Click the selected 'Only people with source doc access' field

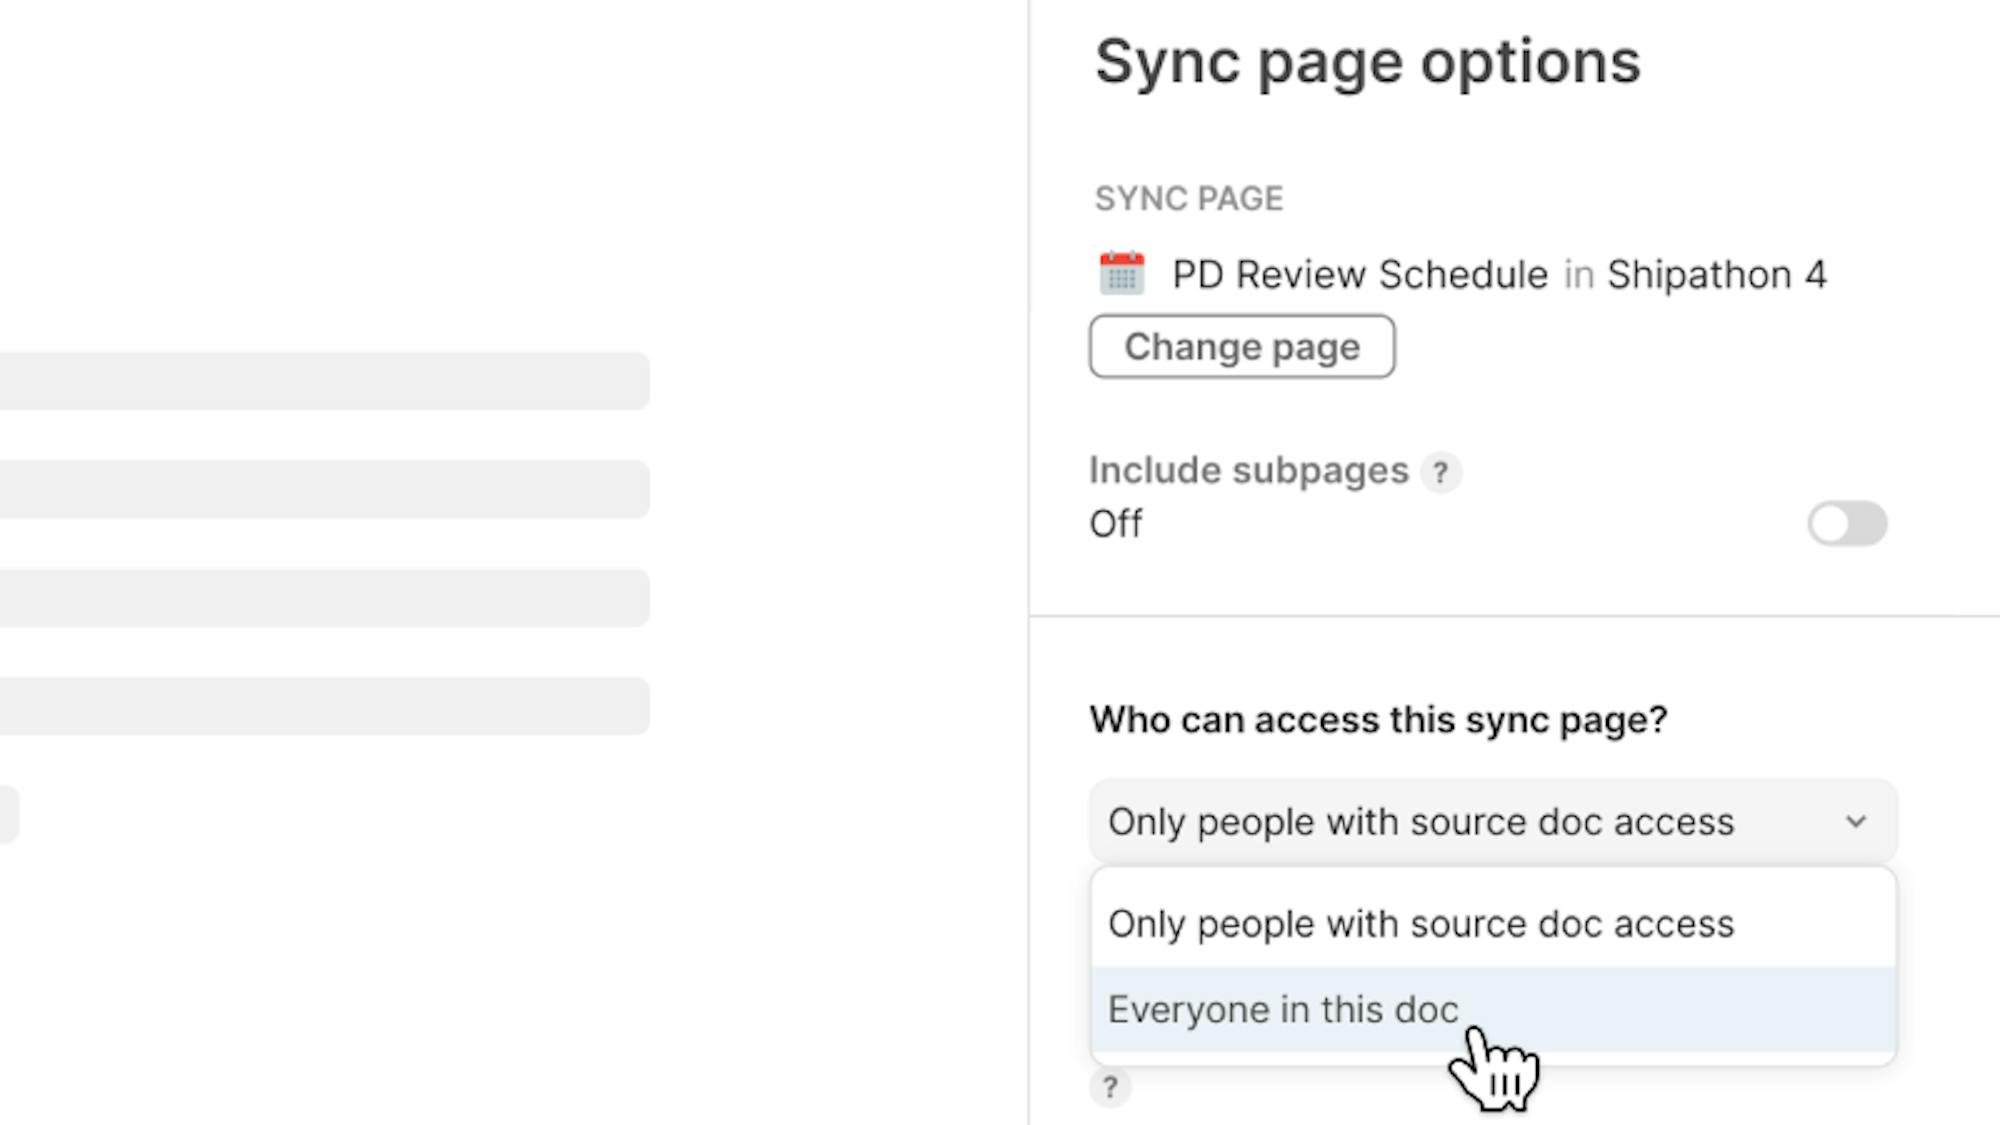coord(1420,822)
